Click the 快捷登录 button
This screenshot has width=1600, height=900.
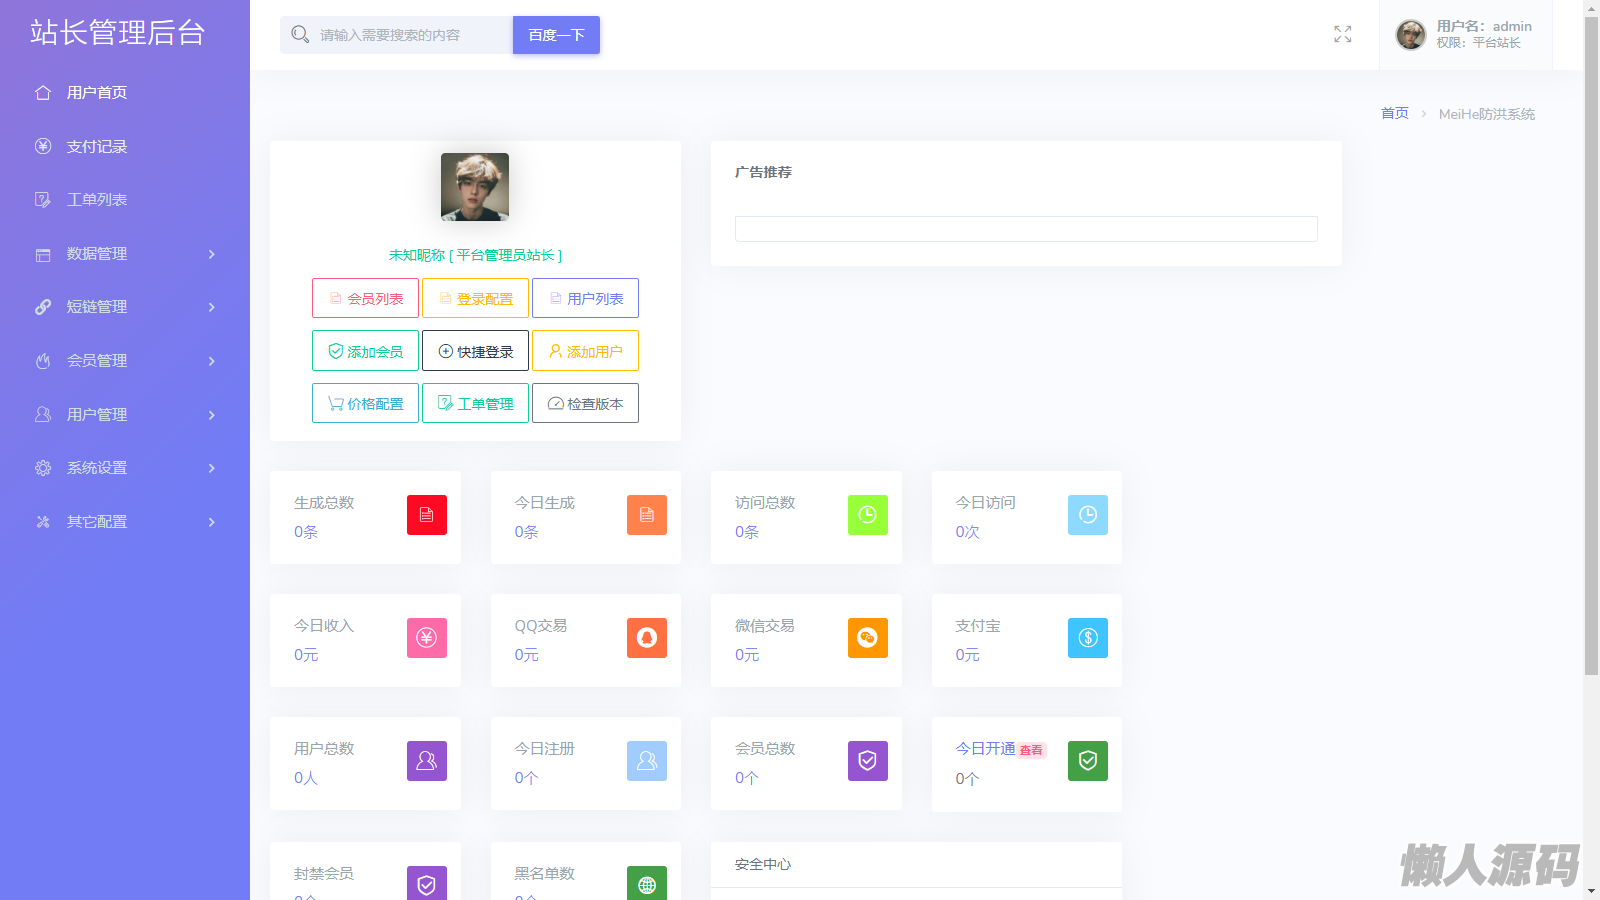click(x=475, y=351)
